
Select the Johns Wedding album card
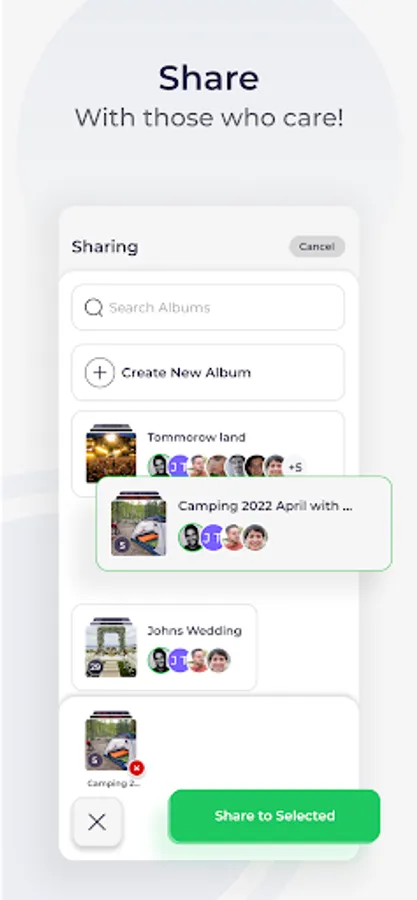pyautogui.click(x=165, y=647)
